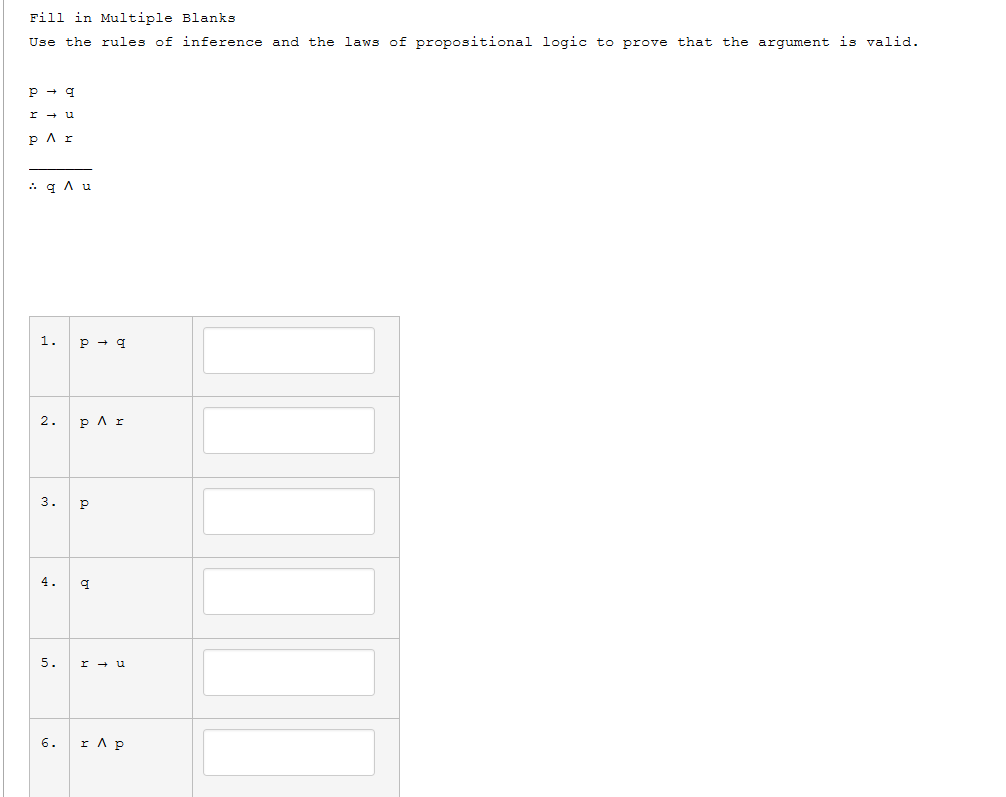The width and height of the screenshot is (1006, 797).
Task: Select the statement 'r ∧ p' in row 6
Action: click(x=100, y=742)
